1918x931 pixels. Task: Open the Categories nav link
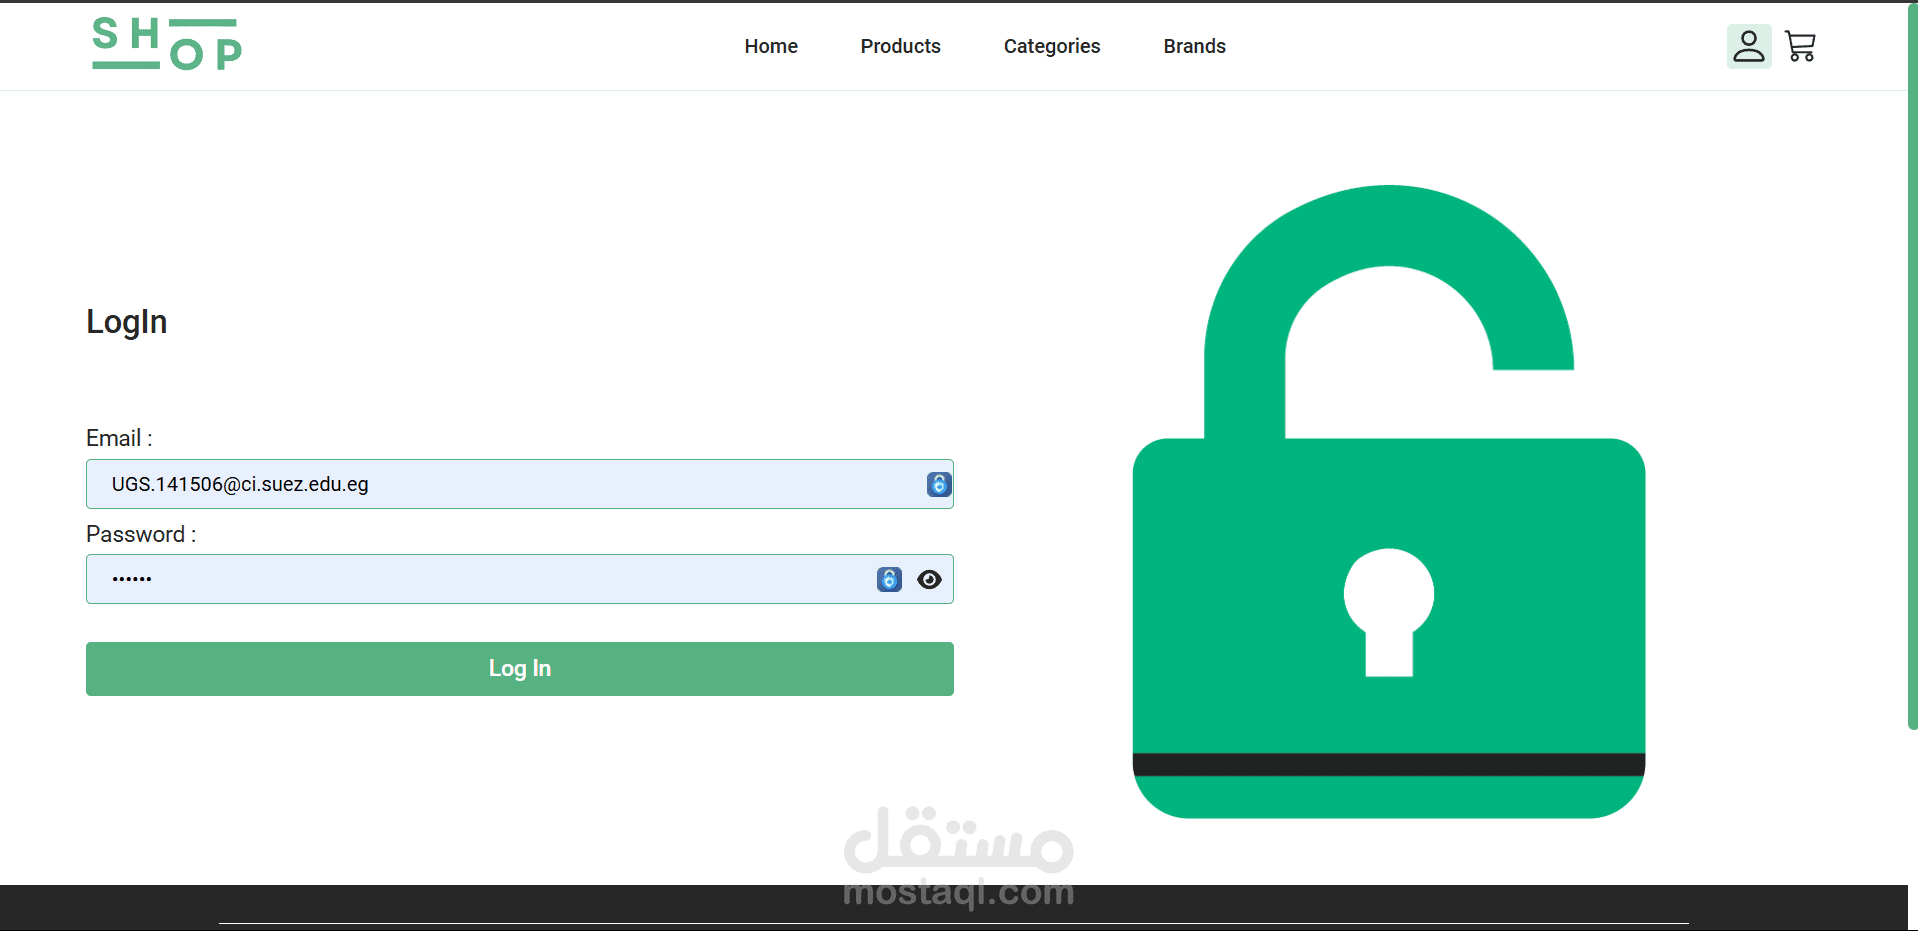pos(1052,46)
